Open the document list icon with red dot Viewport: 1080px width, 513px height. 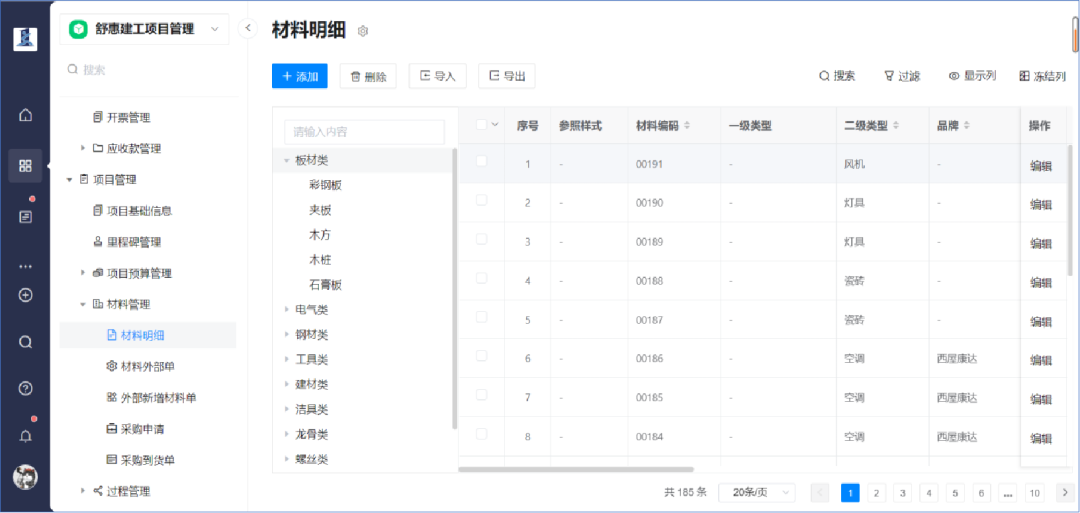[x=25, y=217]
